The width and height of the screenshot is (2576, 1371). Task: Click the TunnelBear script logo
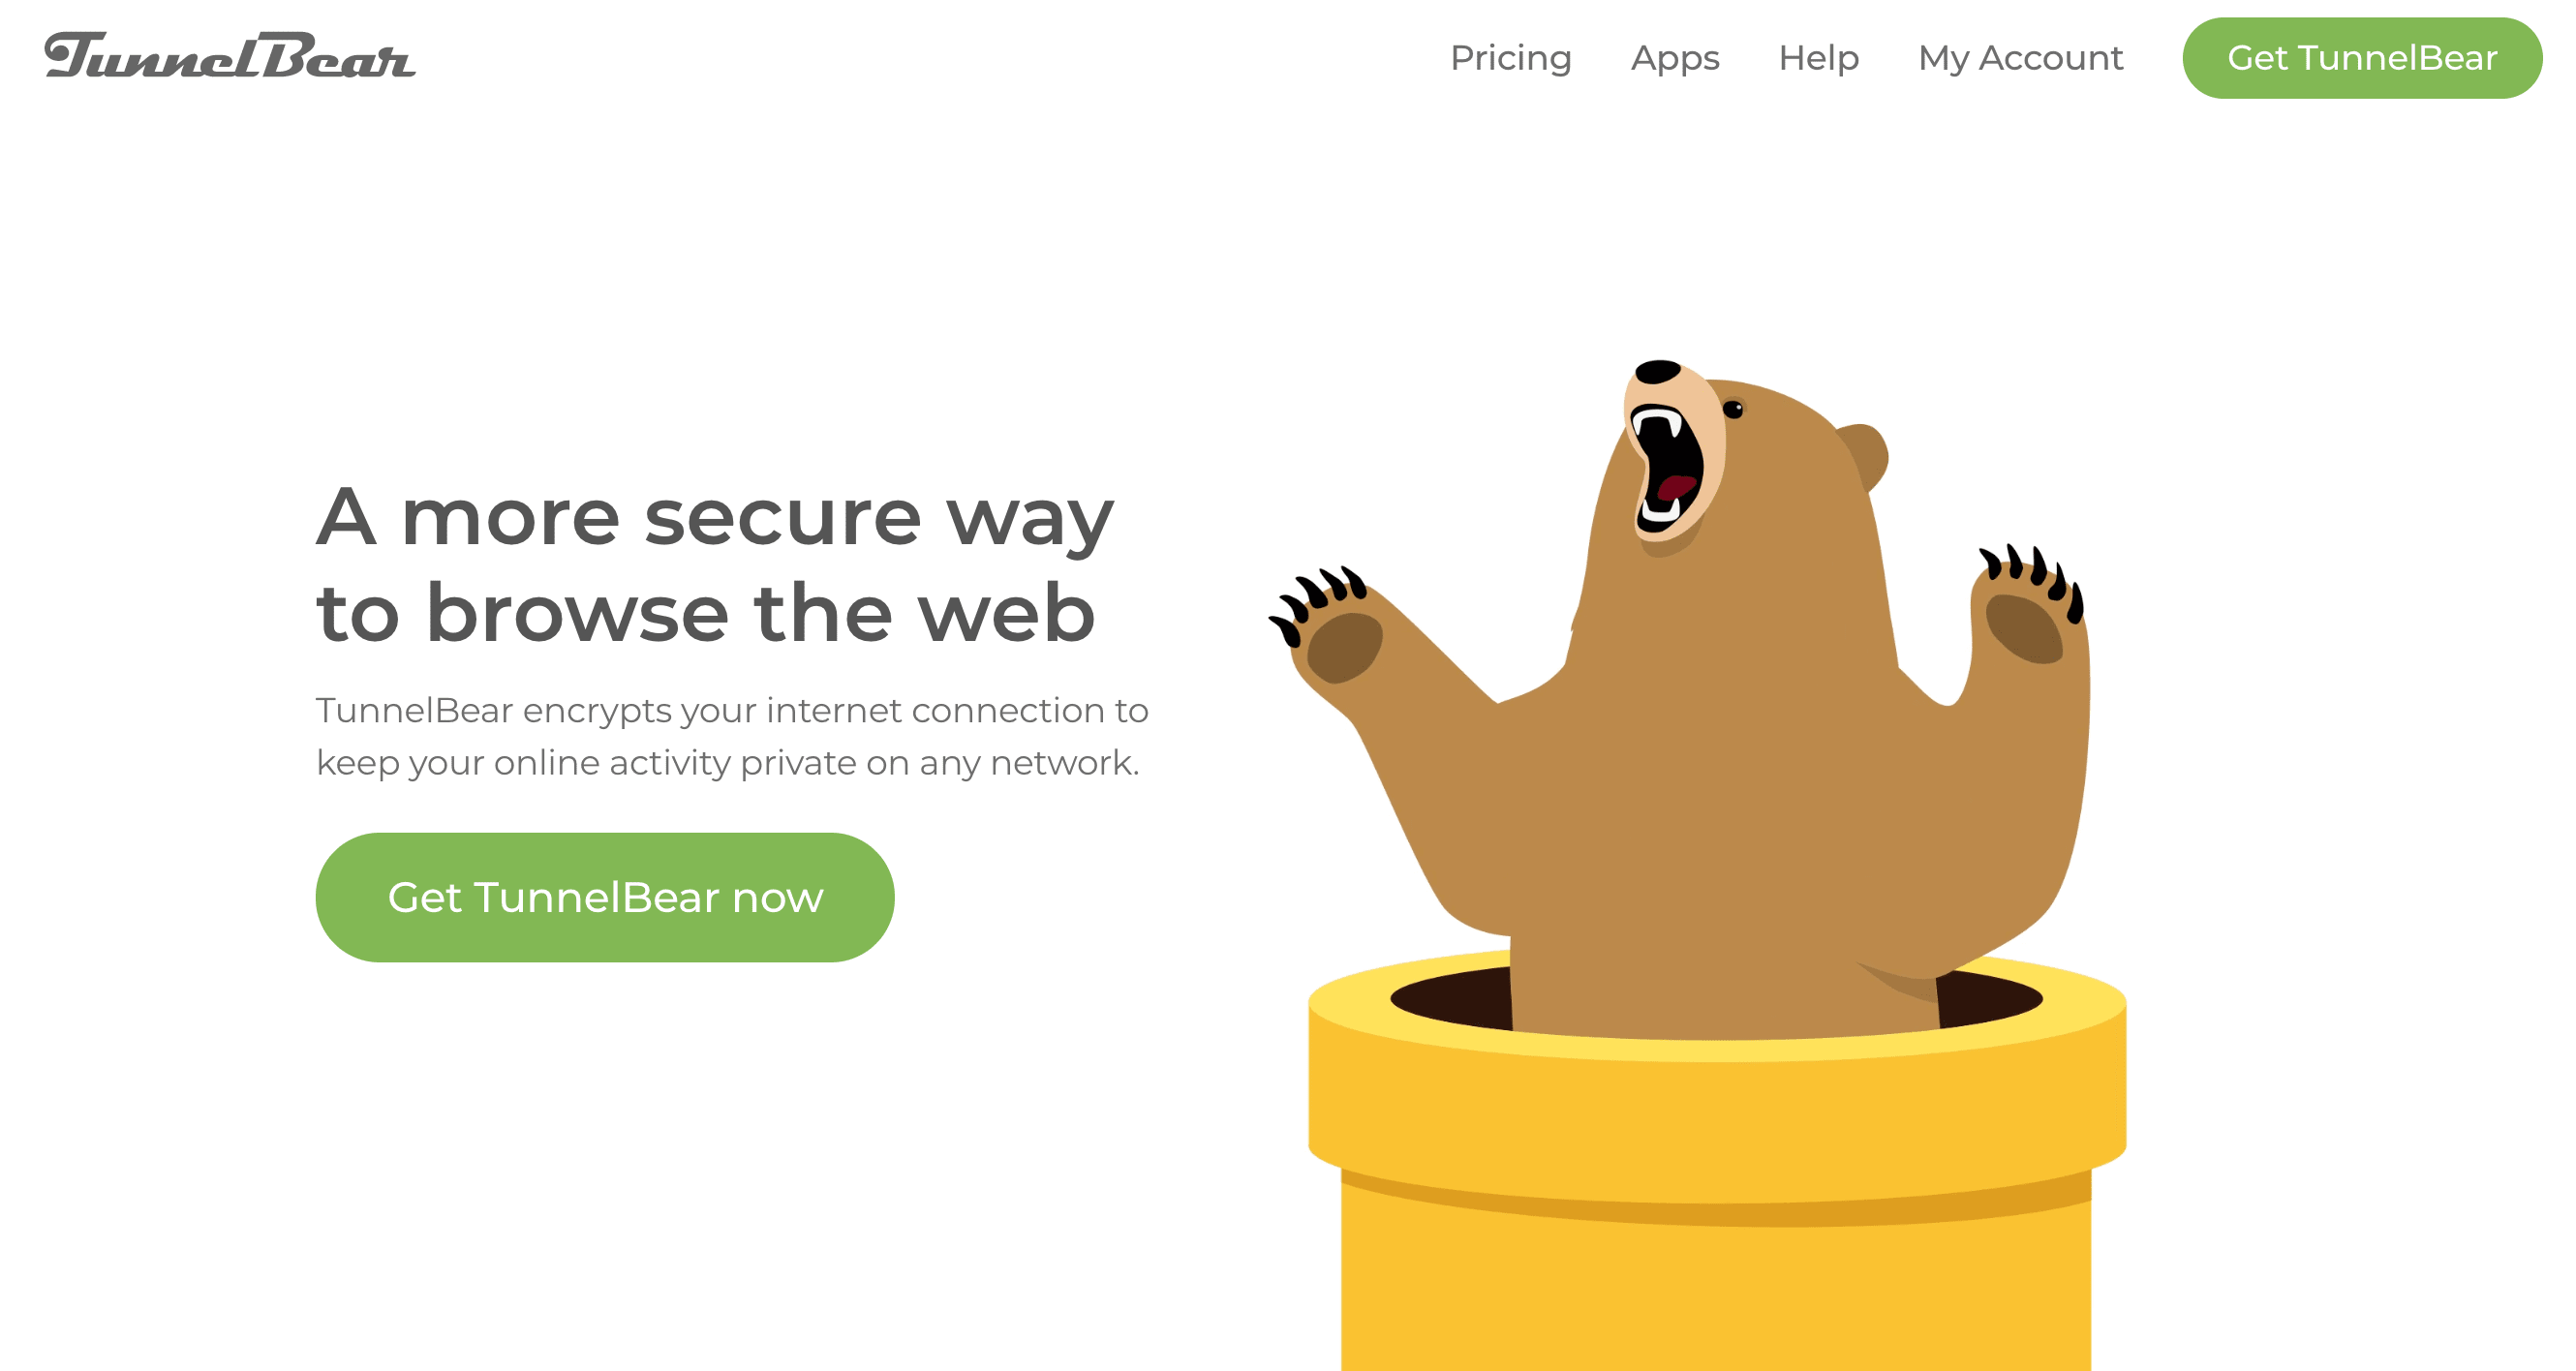click(230, 56)
